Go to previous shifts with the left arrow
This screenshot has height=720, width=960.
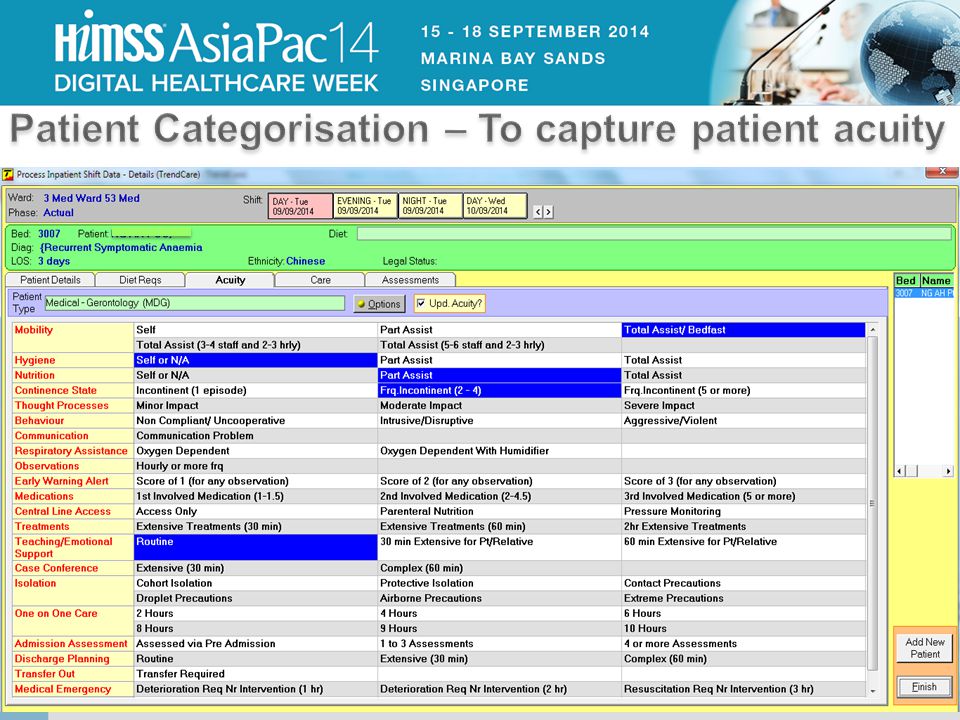[x=538, y=212]
